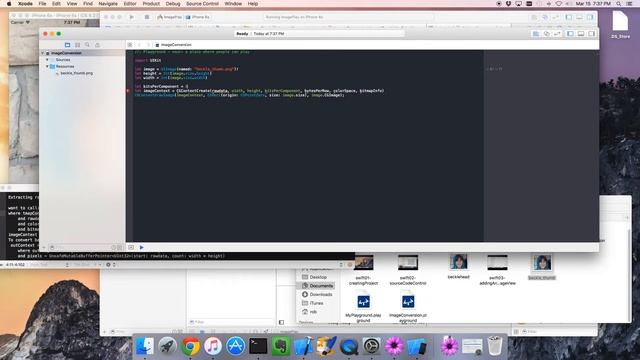Open Evernote from the Dock
This screenshot has height=360, width=640.
tap(281, 346)
